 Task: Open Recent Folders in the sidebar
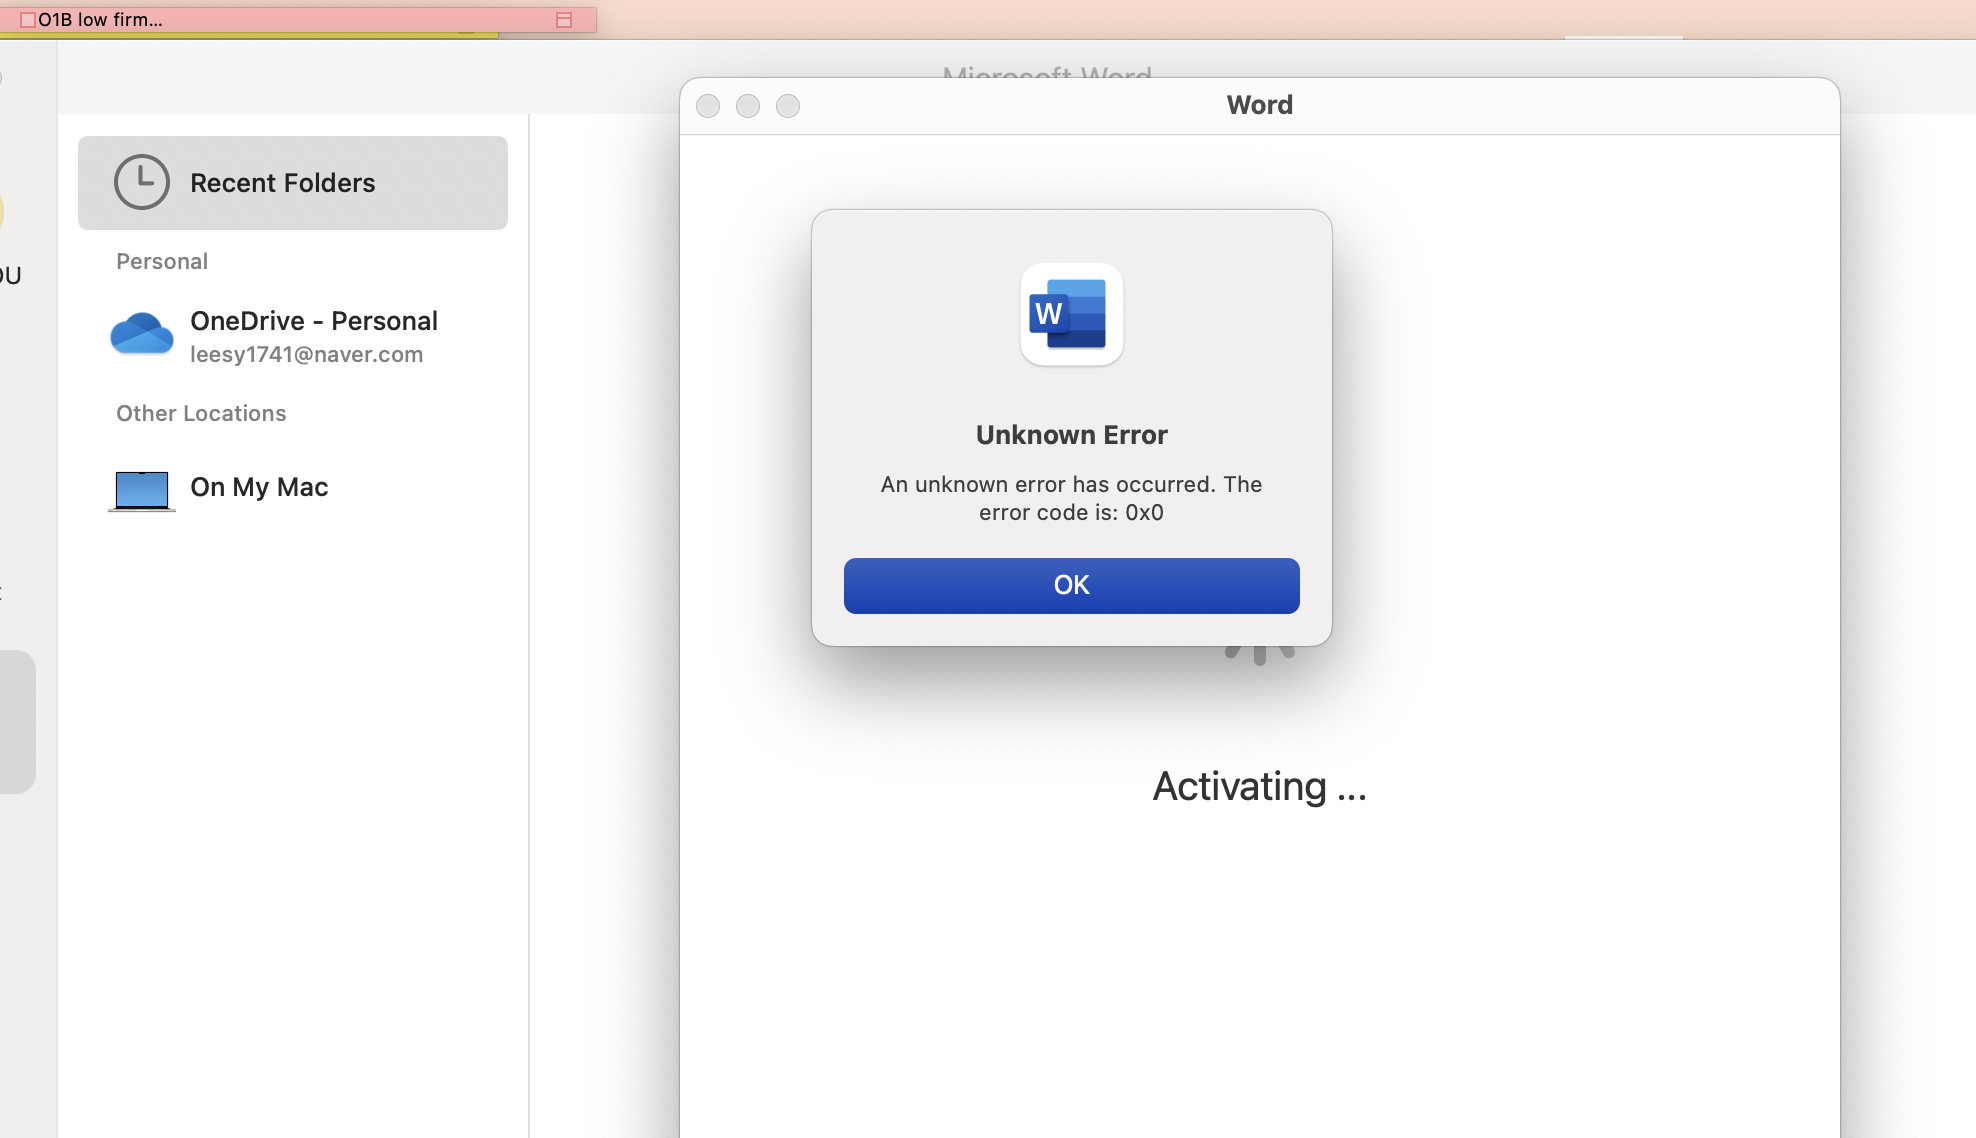coord(293,183)
